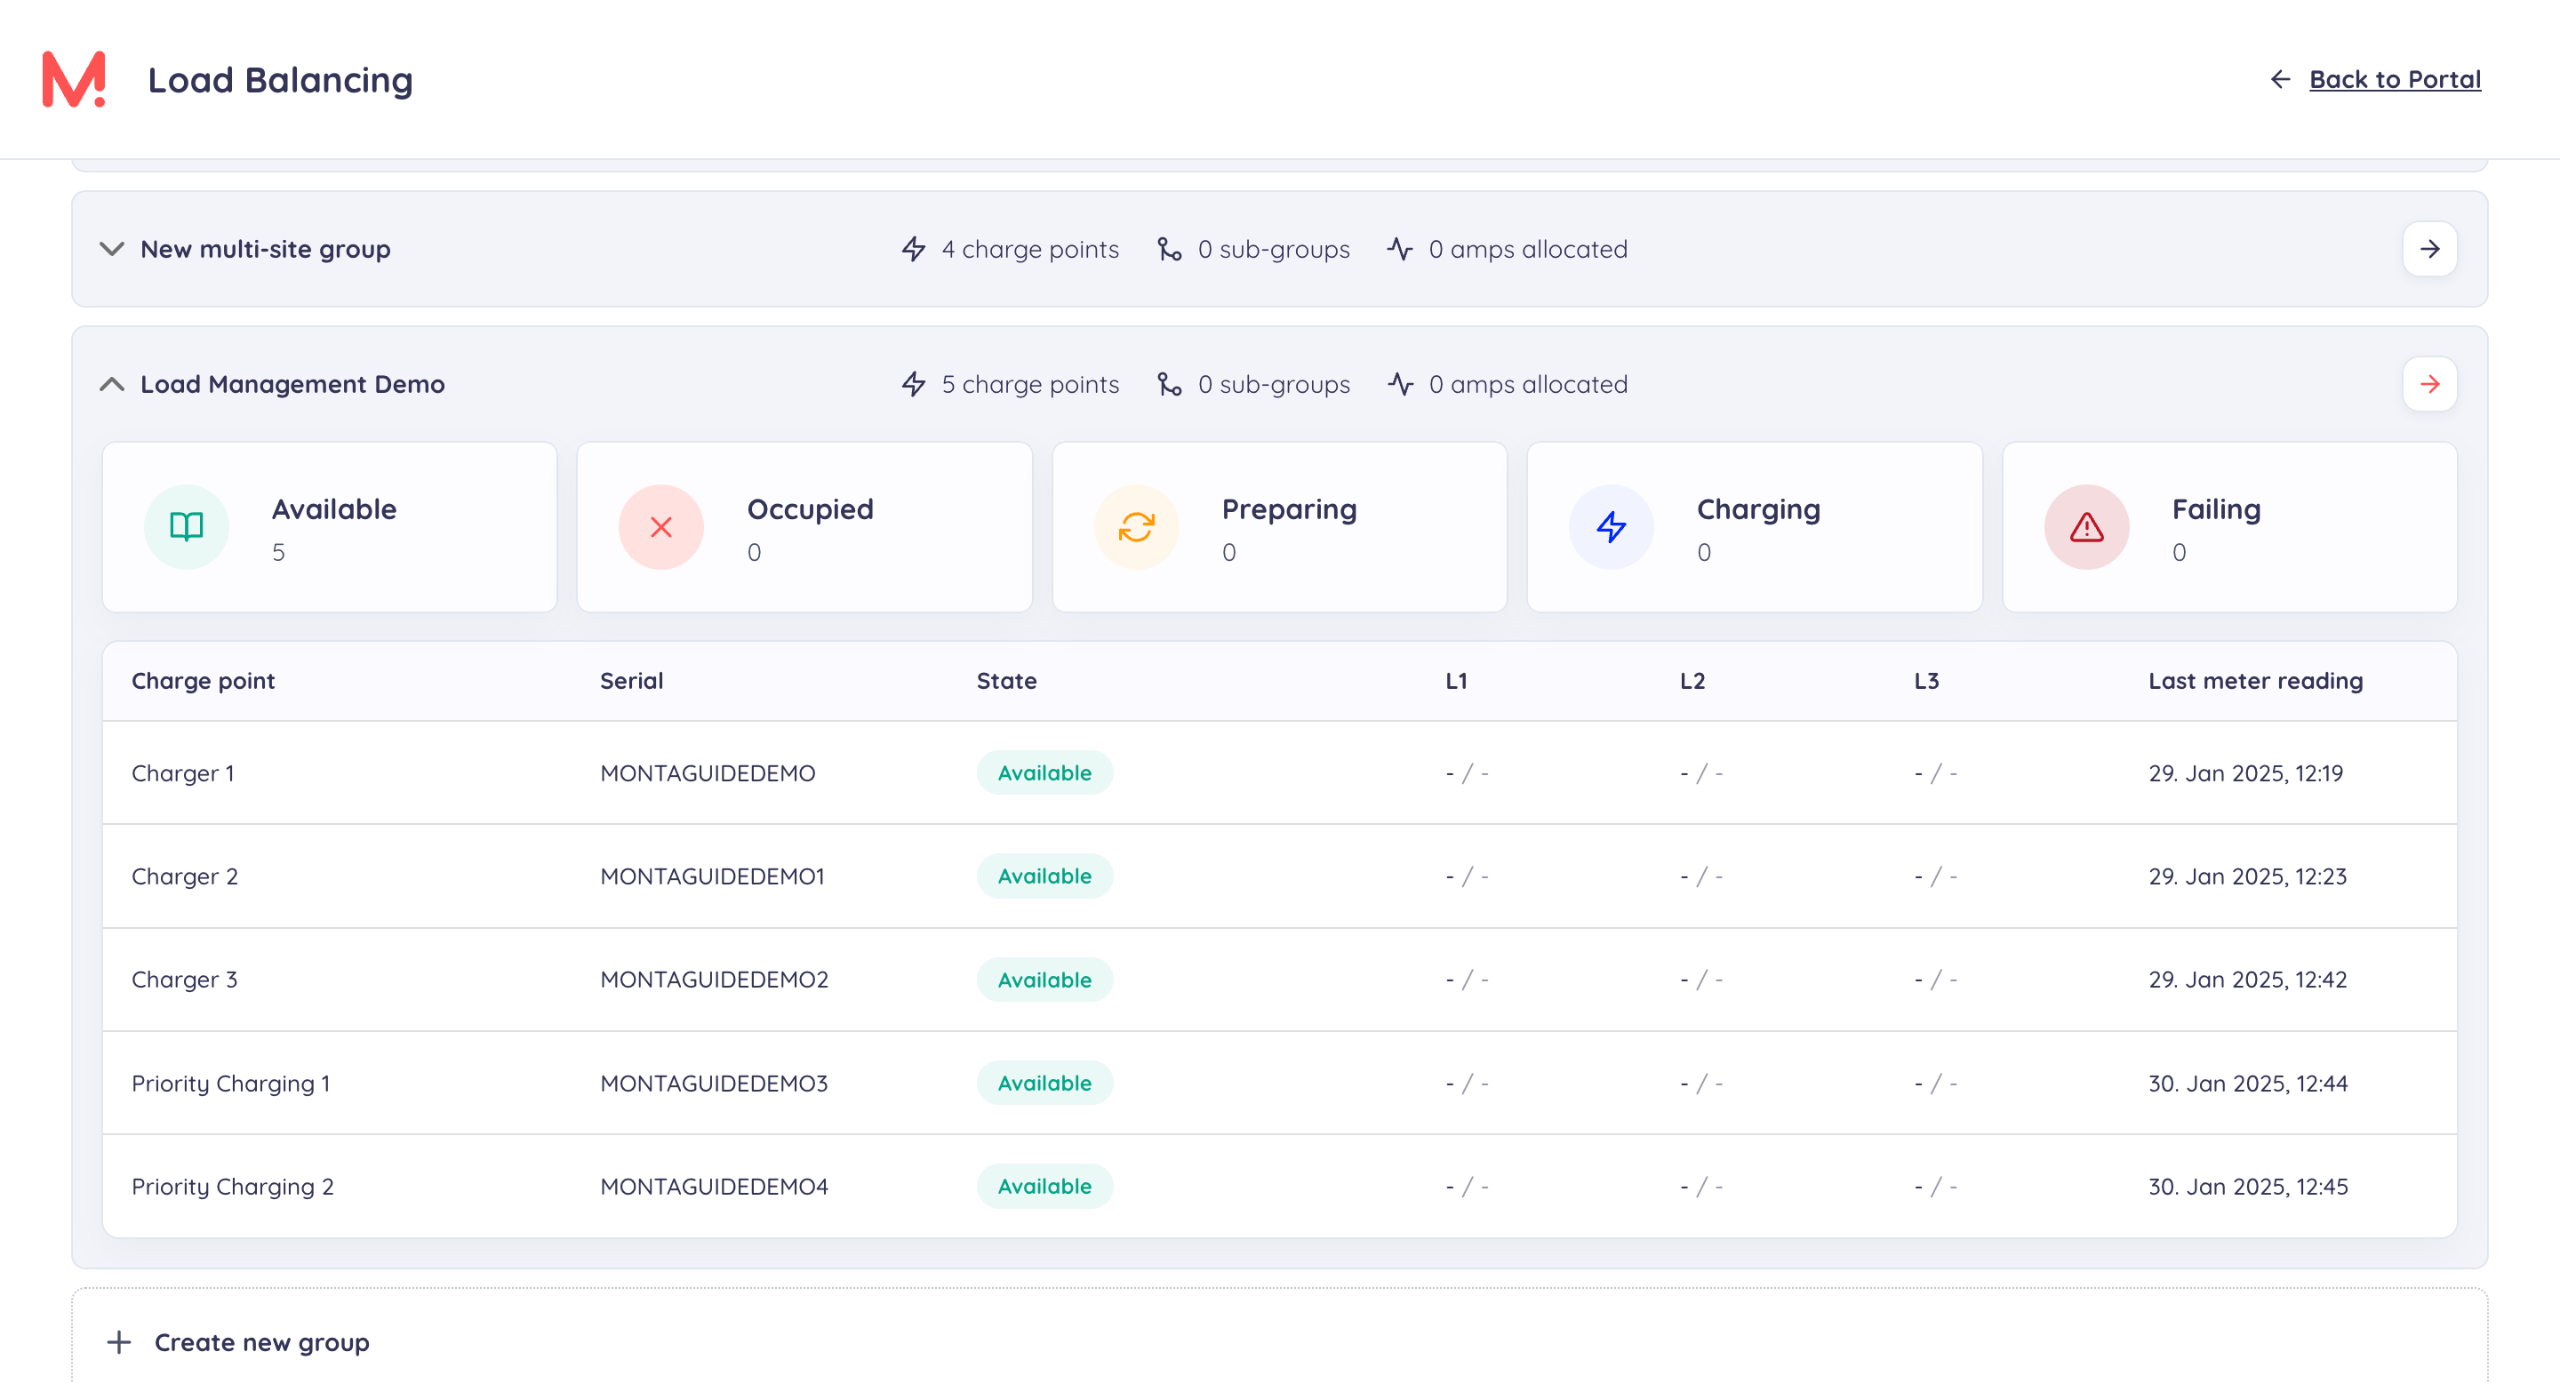Image resolution: width=2560 pixels, height=1383 pixels.
Task: Click Create new group
Action: point(261,1342)
